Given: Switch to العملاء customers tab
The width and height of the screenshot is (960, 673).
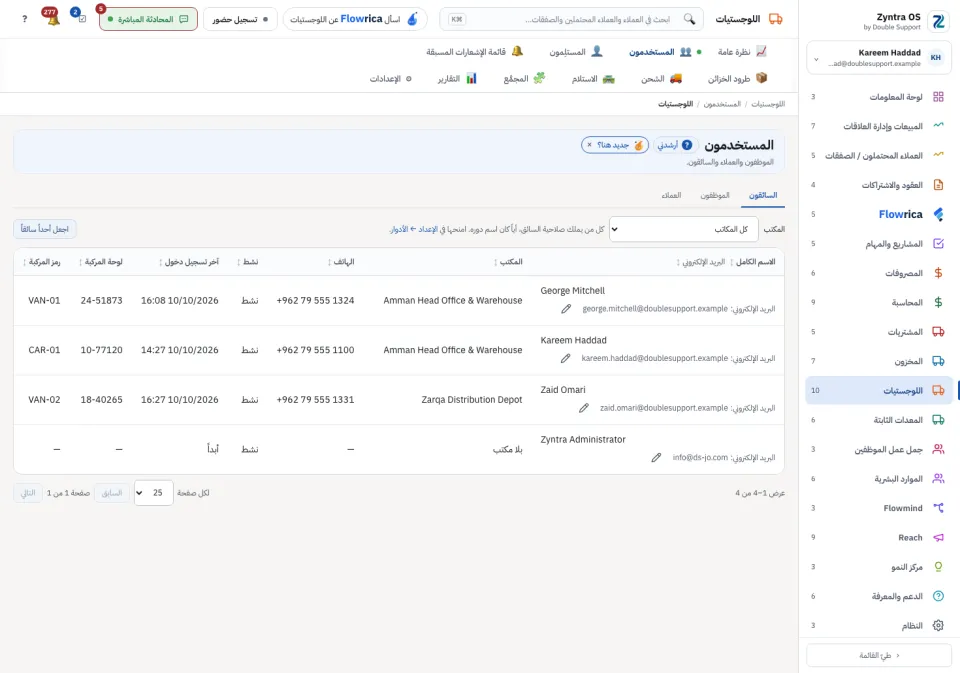Looking at the screenshot, I should tap(671, 195).
